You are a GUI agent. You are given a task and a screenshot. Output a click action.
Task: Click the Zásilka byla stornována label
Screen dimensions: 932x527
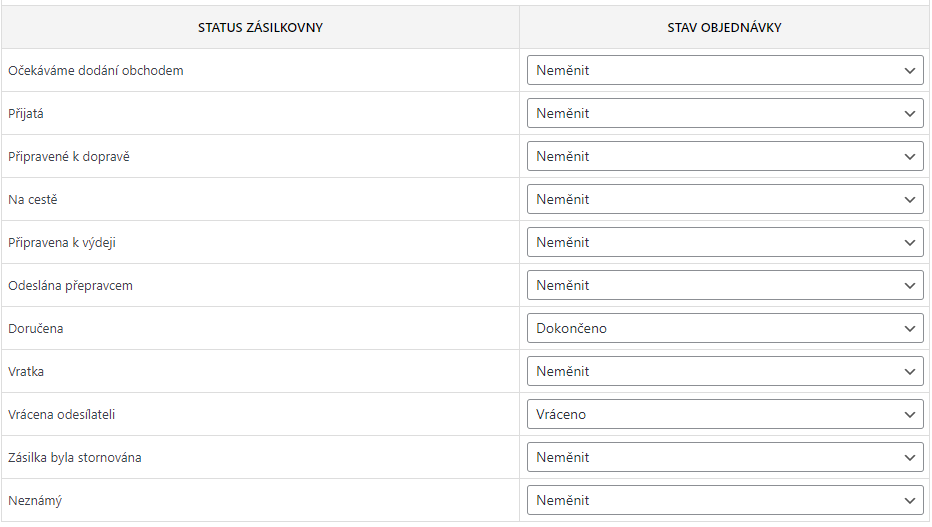coord(75,458)
